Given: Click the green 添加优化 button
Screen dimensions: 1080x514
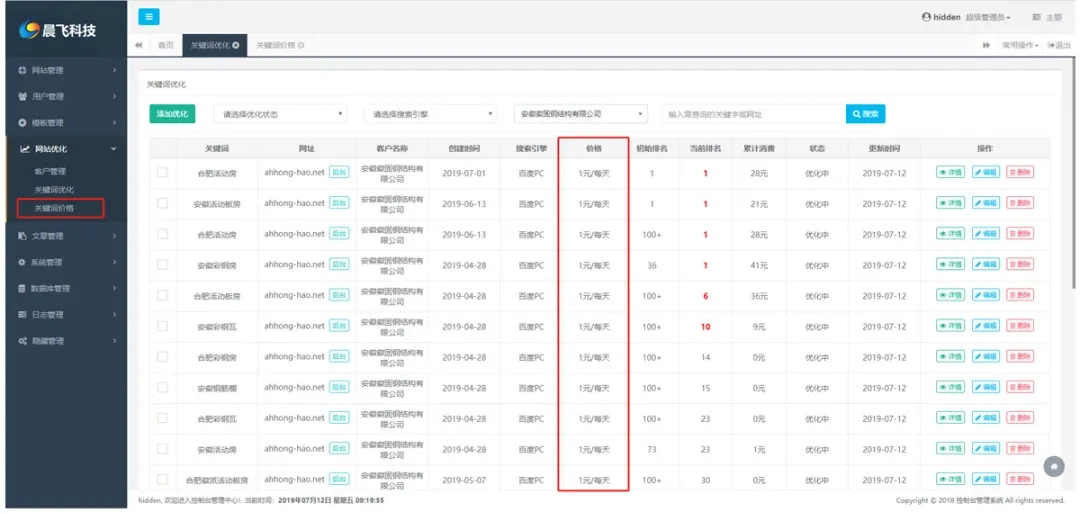Looking at the screenshot, I should point(172,114).
